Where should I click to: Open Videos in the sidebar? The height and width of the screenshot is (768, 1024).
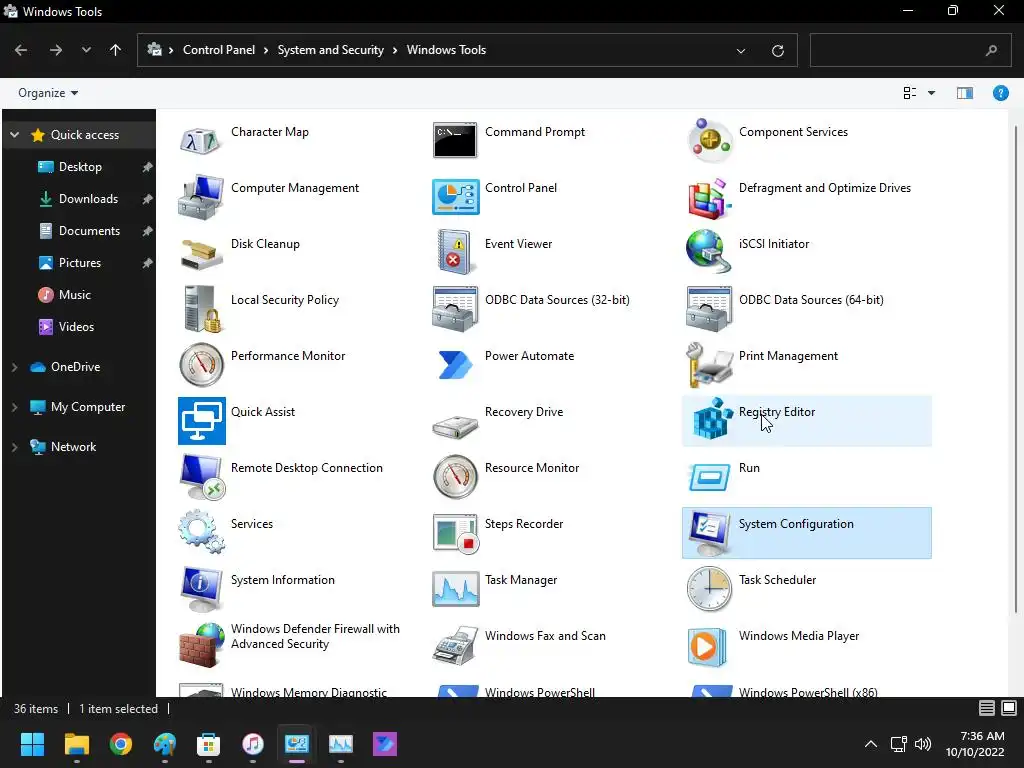(x=76, y=327)
